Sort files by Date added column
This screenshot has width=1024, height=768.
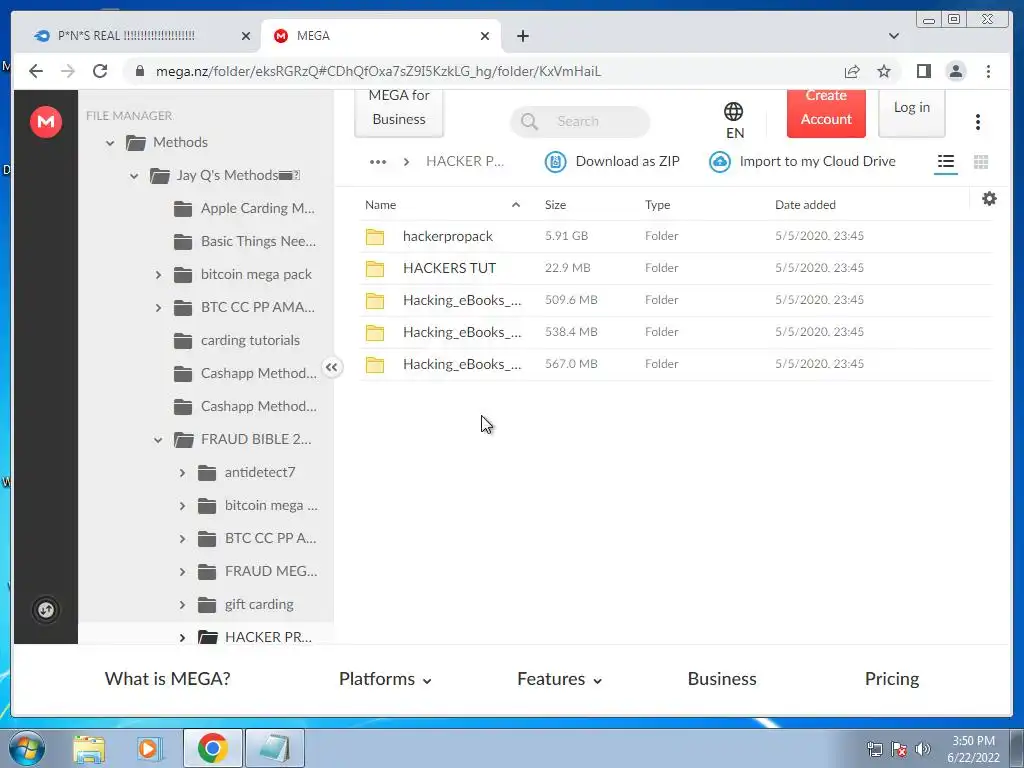coord(805,205)
